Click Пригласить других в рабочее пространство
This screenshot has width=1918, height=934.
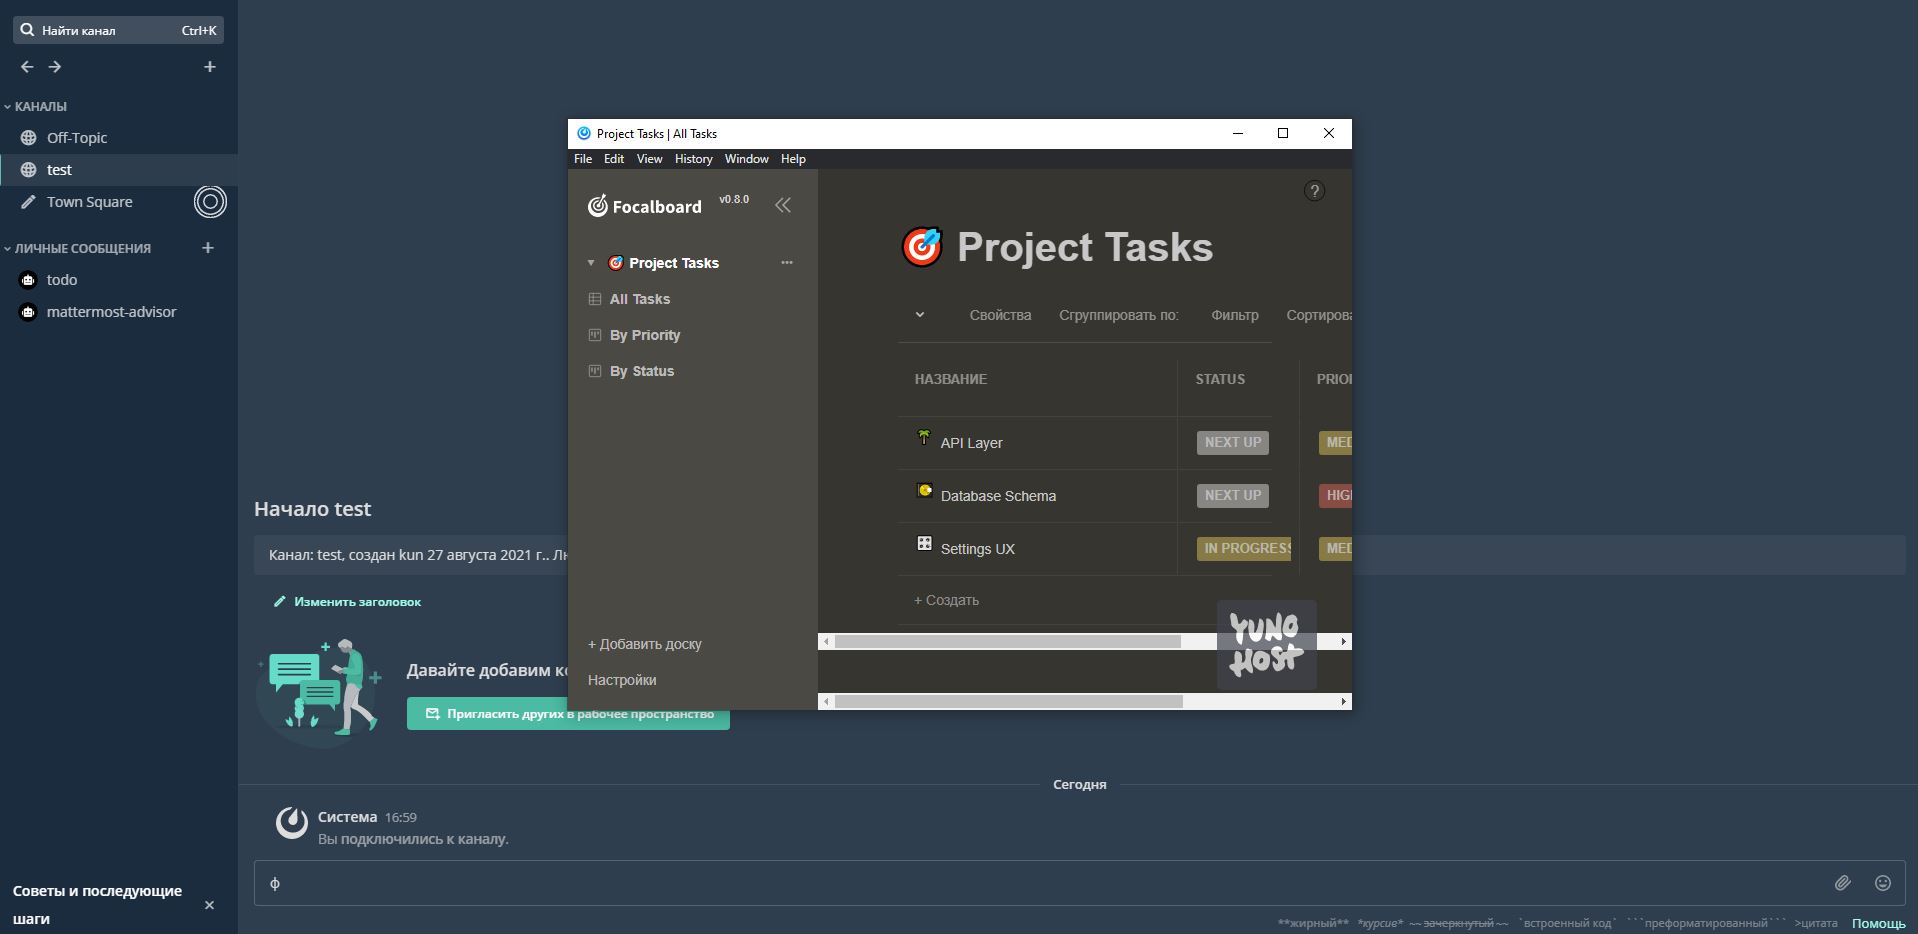point(567,714)
